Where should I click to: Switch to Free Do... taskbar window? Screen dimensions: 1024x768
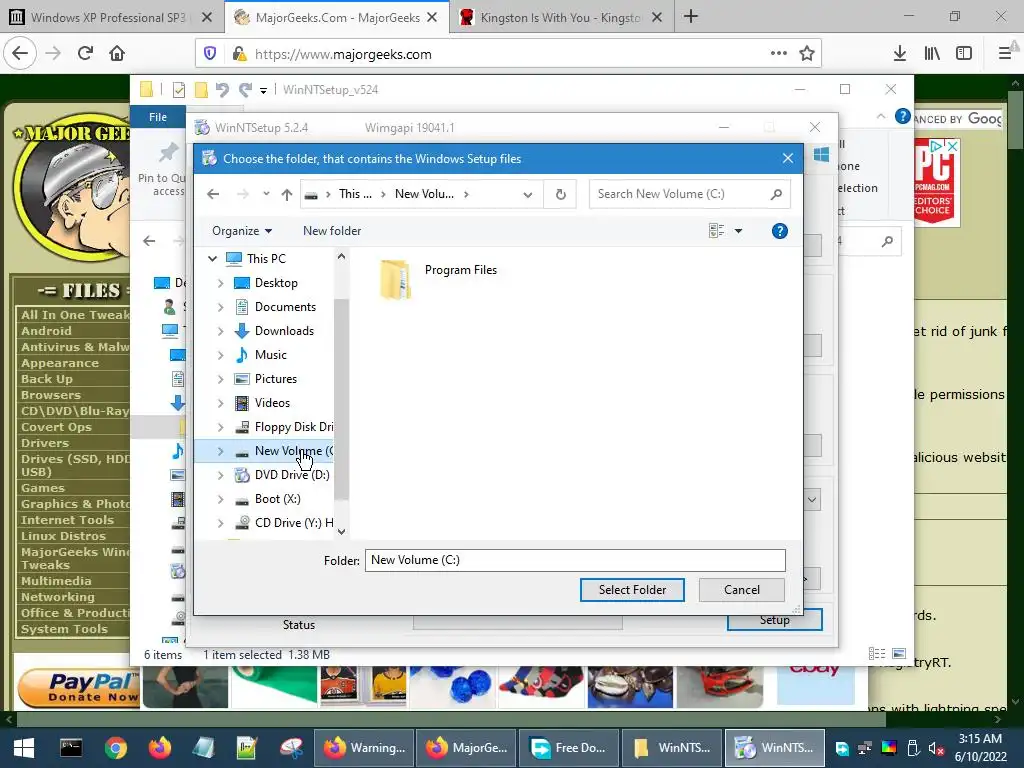click(x=568, y=748)
